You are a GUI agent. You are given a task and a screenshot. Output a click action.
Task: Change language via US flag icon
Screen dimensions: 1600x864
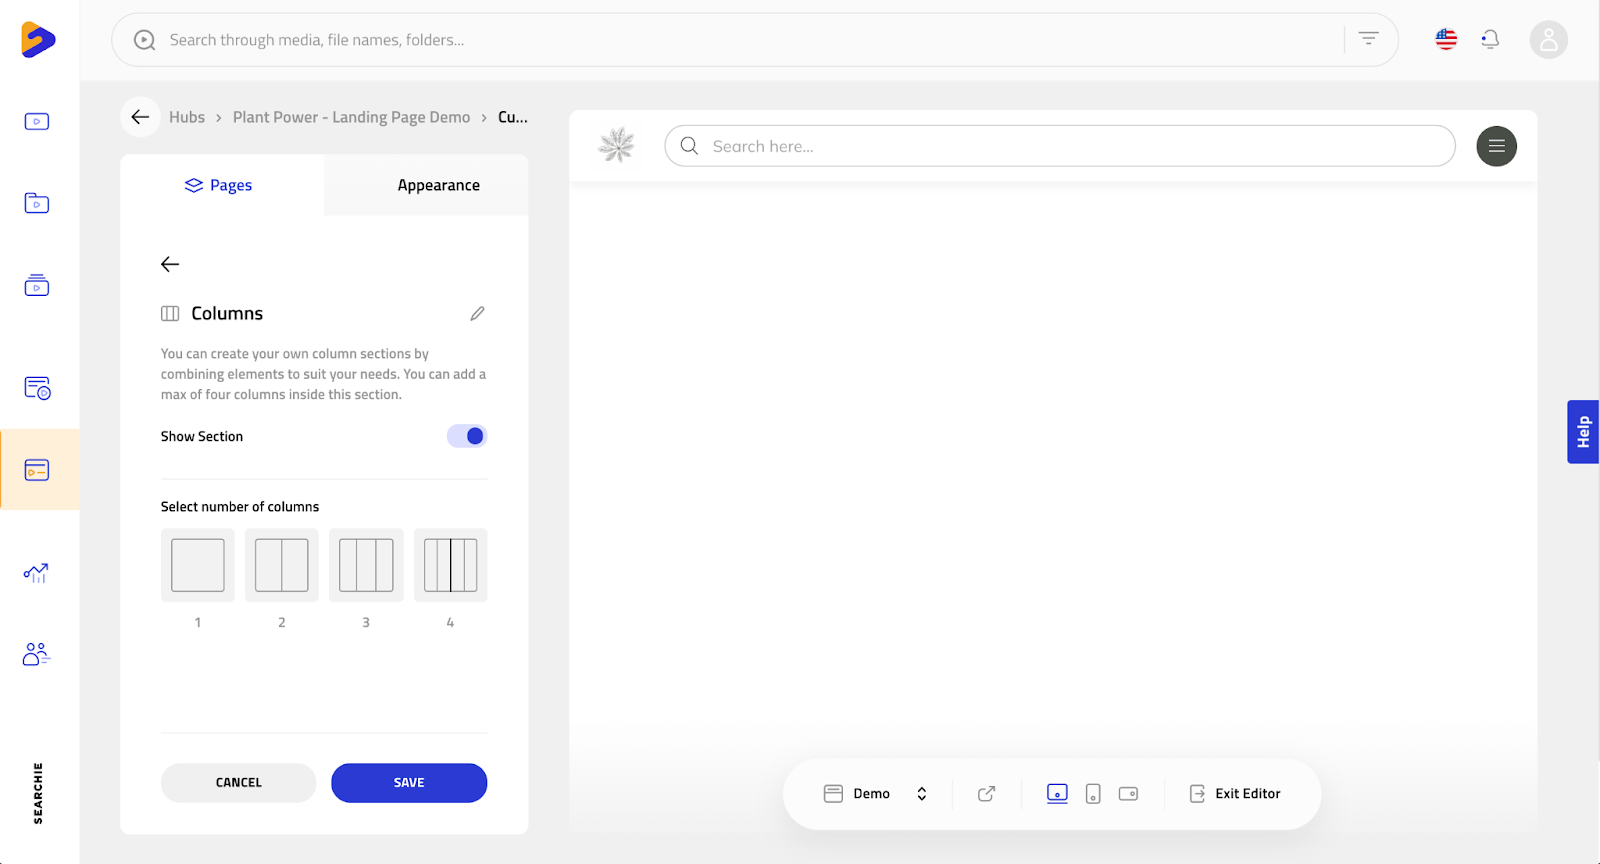tap(1446, 39)
